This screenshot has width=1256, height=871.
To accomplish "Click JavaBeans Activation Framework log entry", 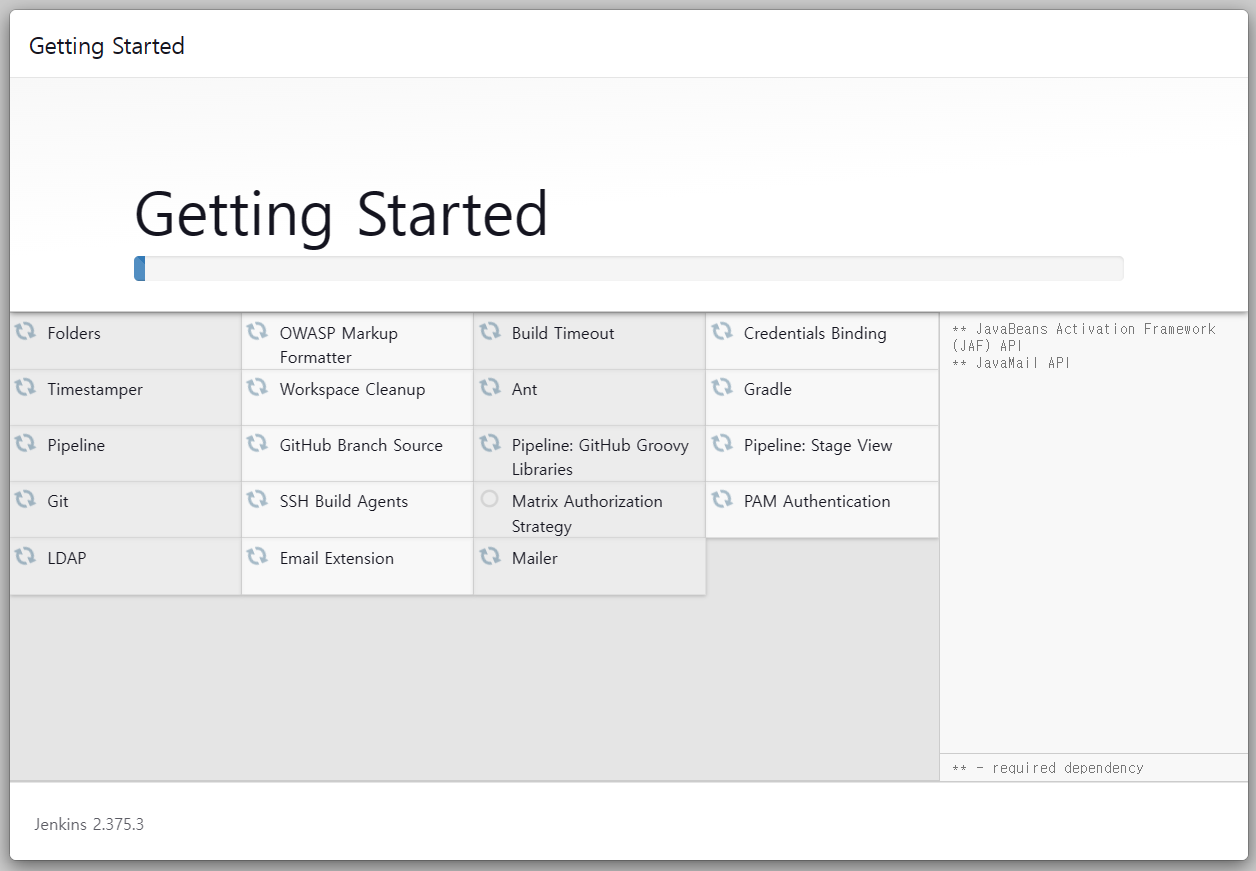I will click(1084, 337).
